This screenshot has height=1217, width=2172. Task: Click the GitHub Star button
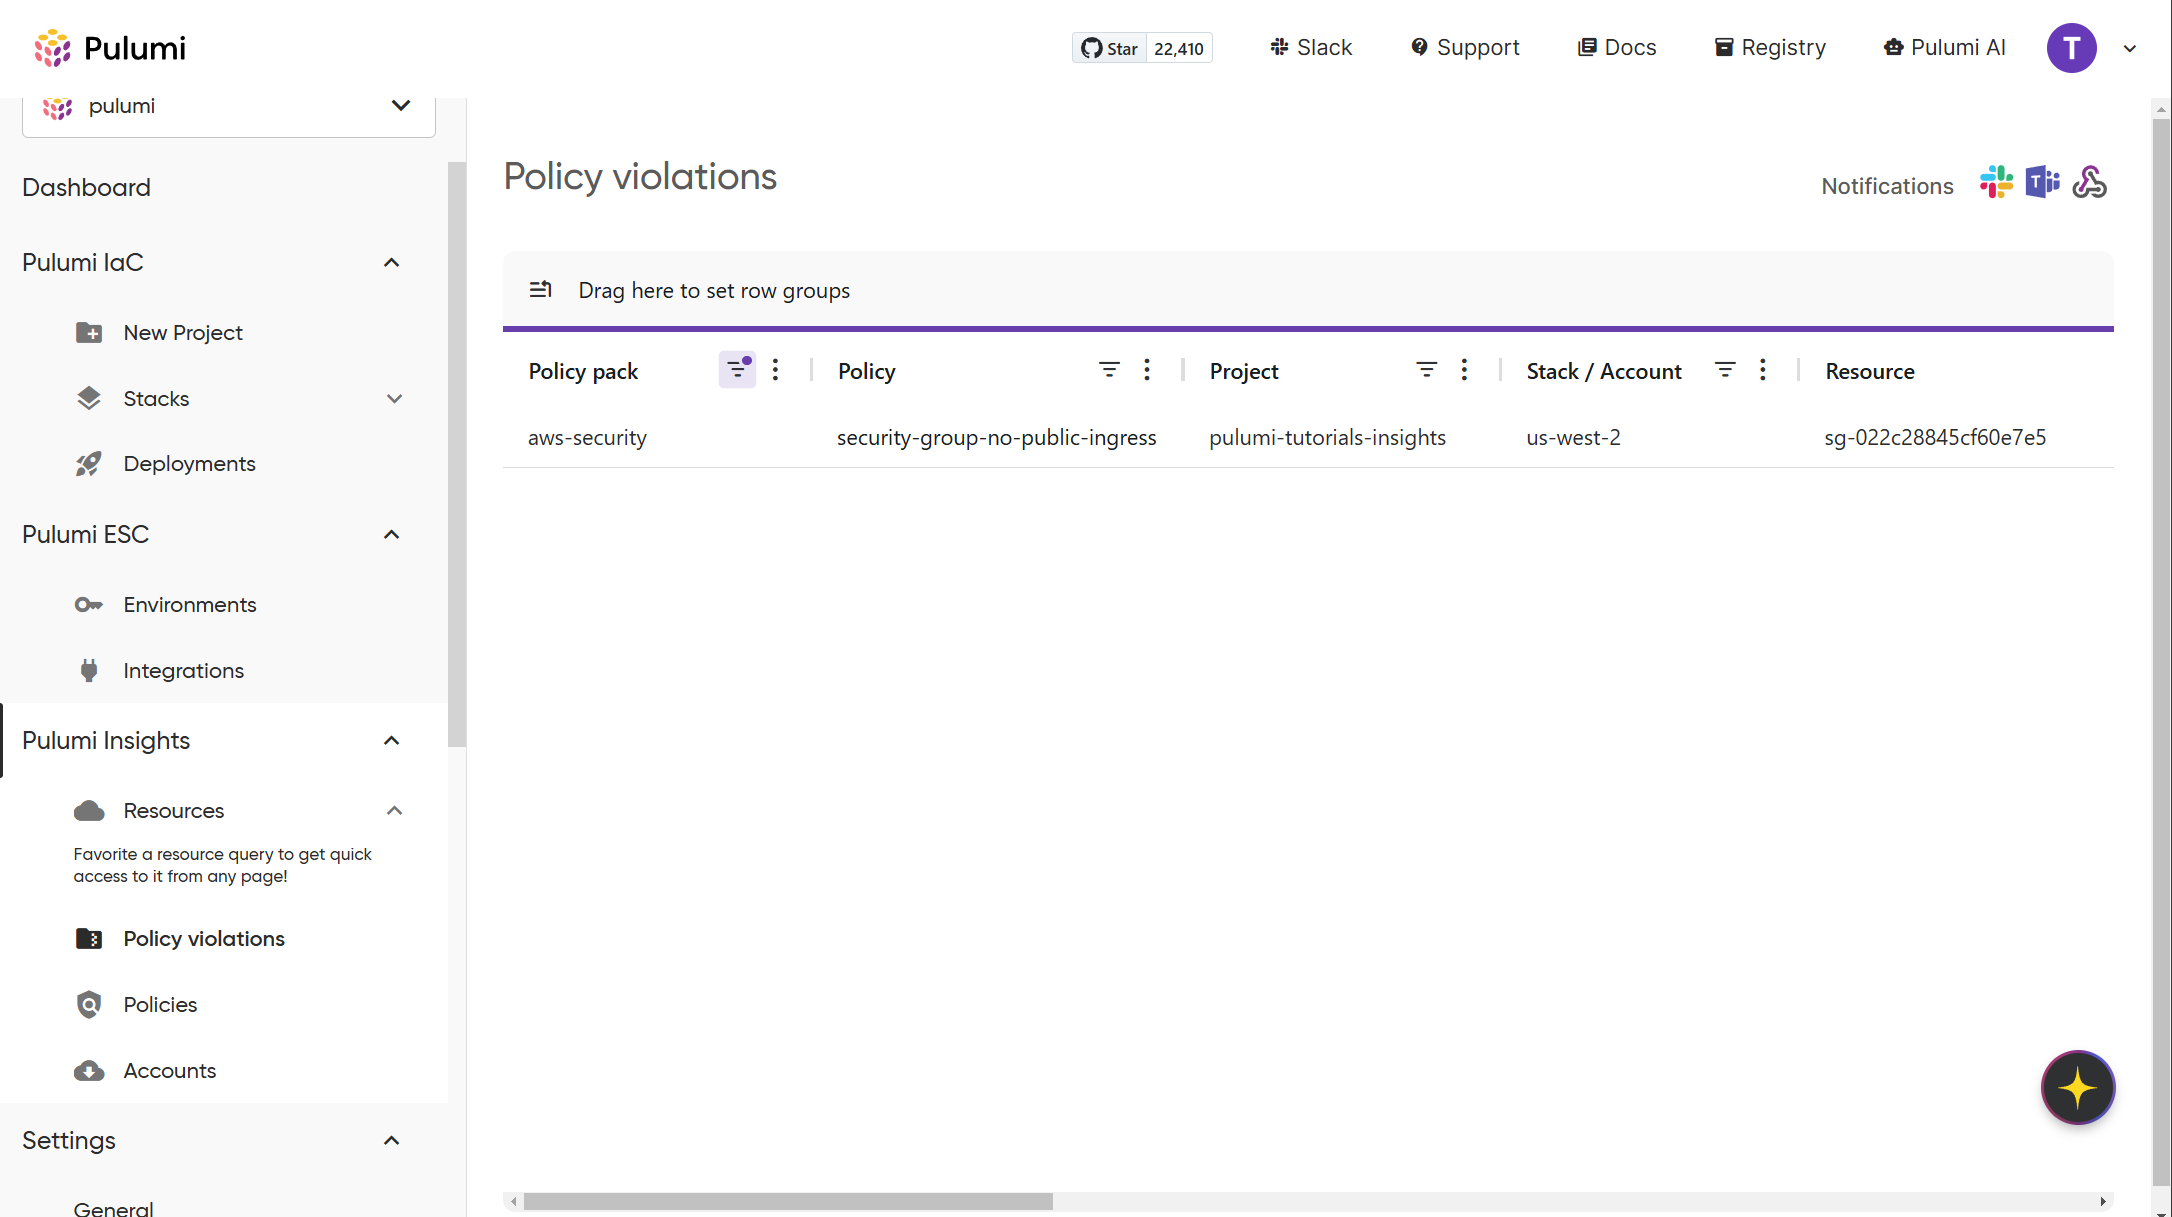coord(1110,48)
